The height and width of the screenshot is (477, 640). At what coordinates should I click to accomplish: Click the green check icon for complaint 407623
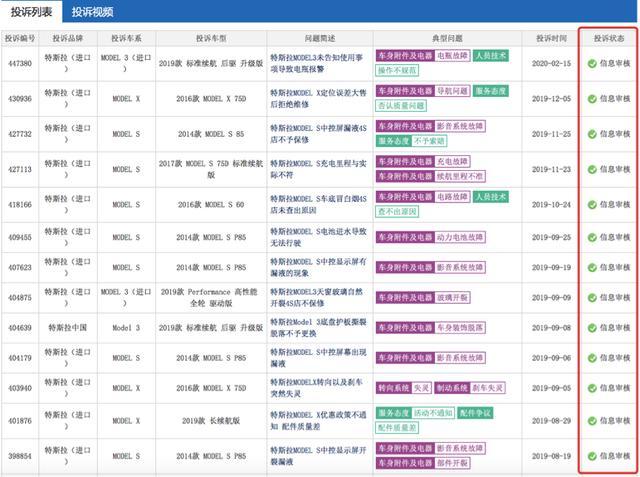(592, 267)
